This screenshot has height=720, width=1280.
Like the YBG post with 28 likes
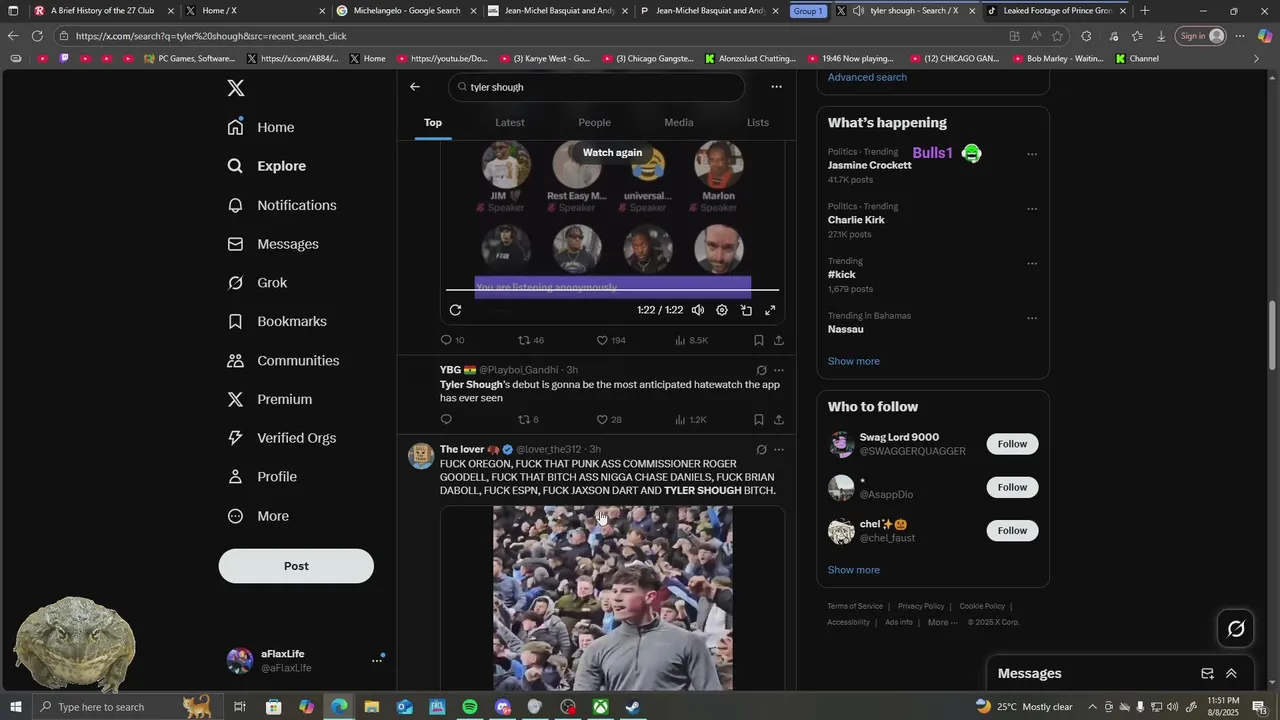pos(609,419)
